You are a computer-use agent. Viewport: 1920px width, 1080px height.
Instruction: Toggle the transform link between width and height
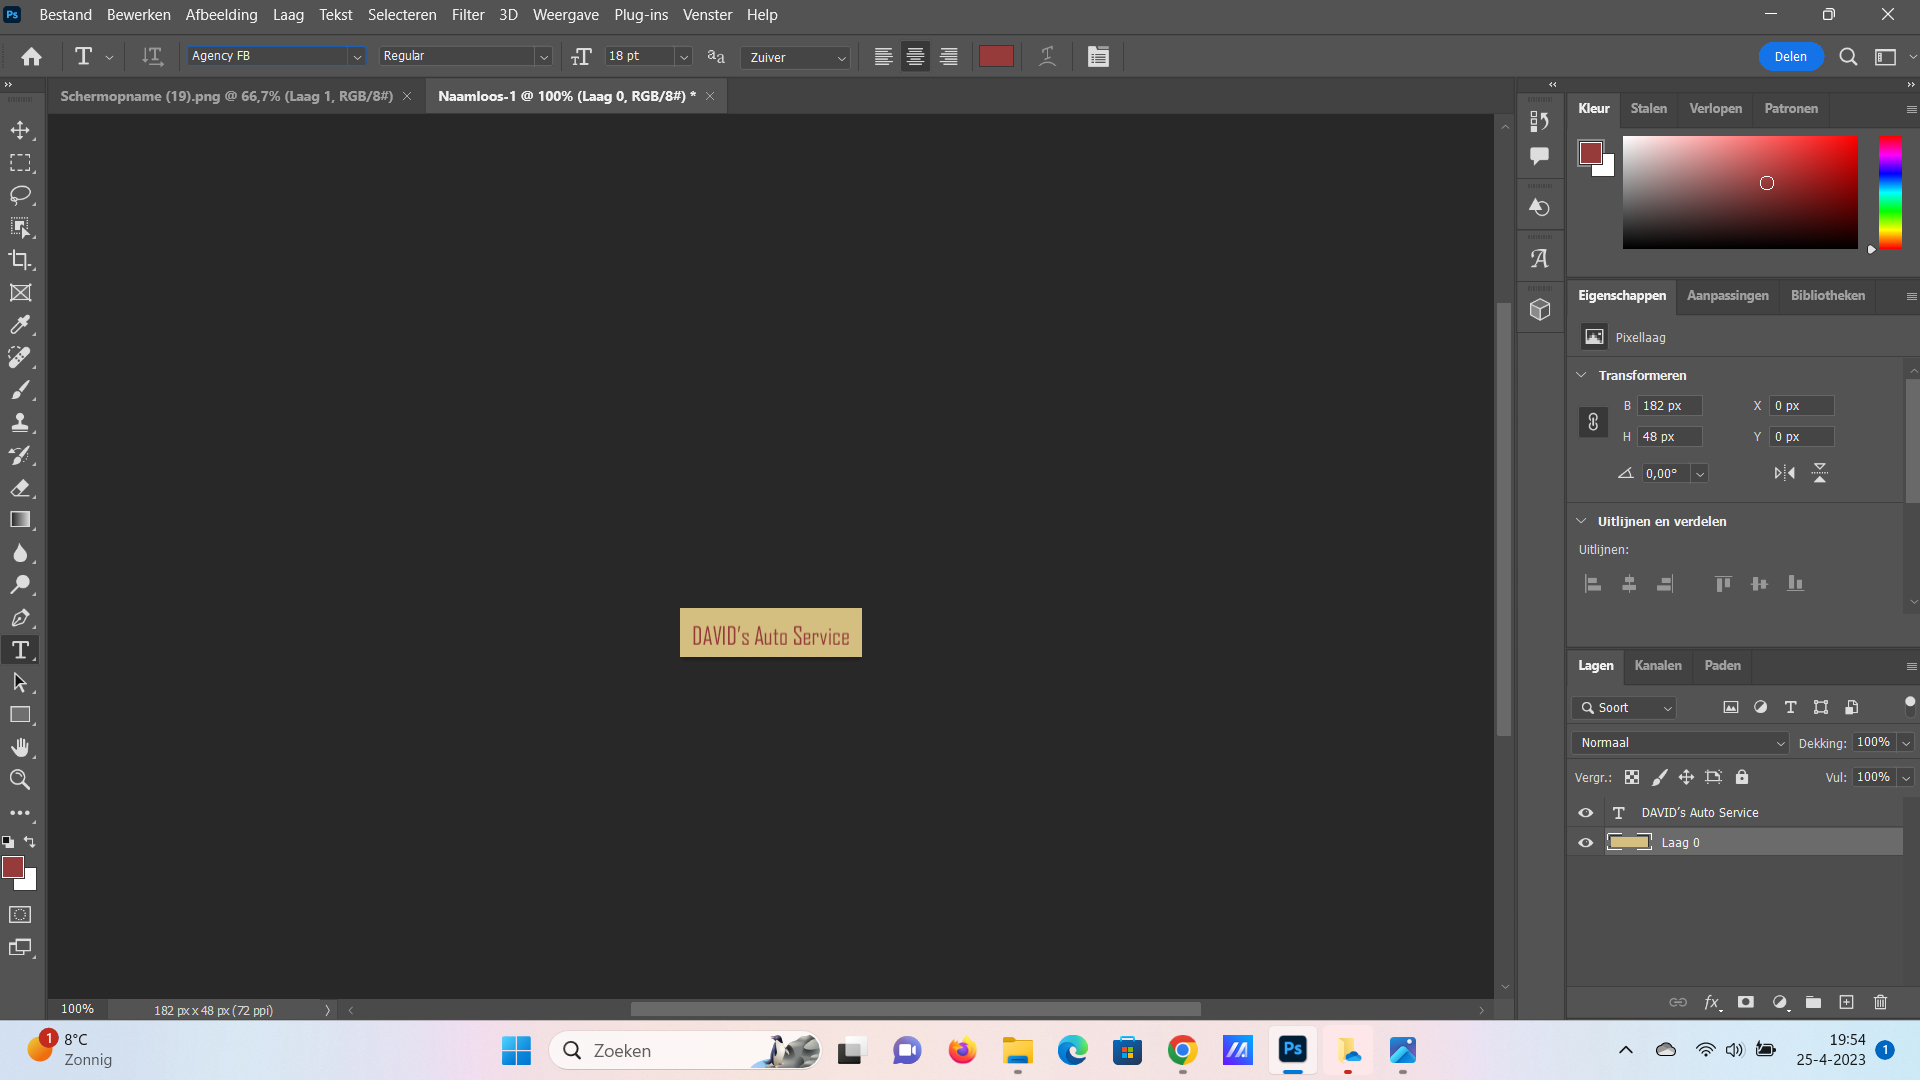(x=1594, y=421)
